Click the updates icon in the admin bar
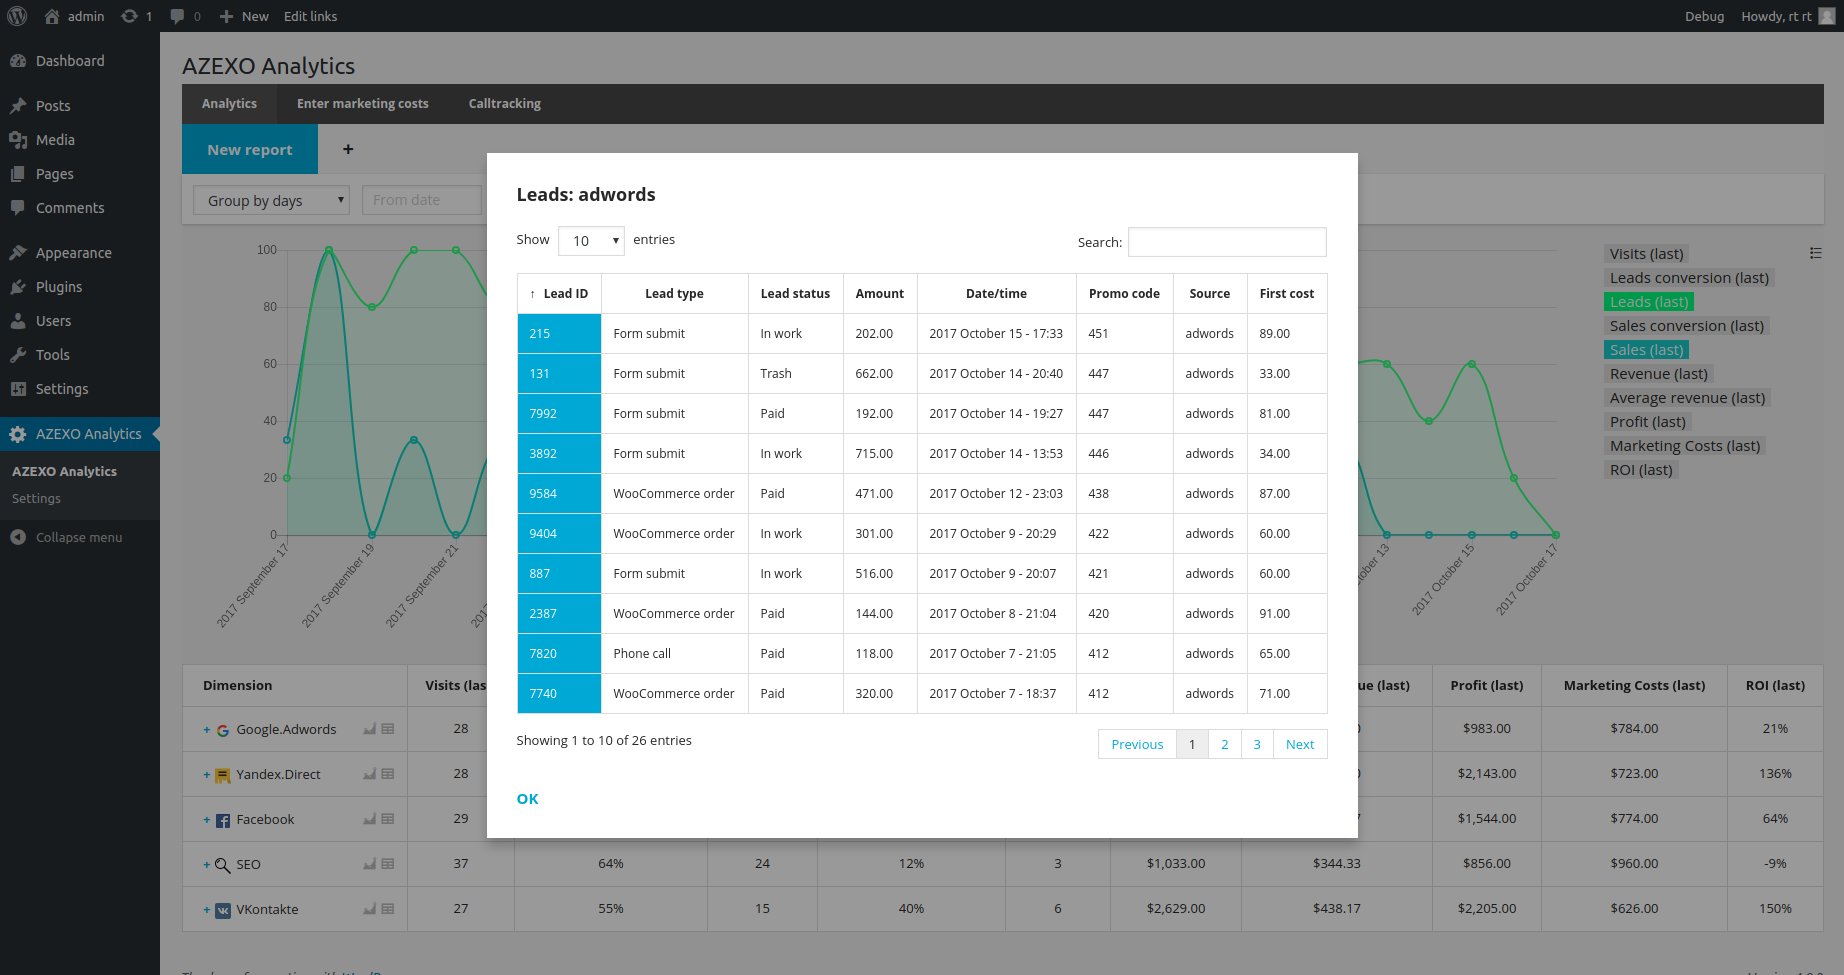This screenshot has height=975, width=1844. tap(130, 16)
